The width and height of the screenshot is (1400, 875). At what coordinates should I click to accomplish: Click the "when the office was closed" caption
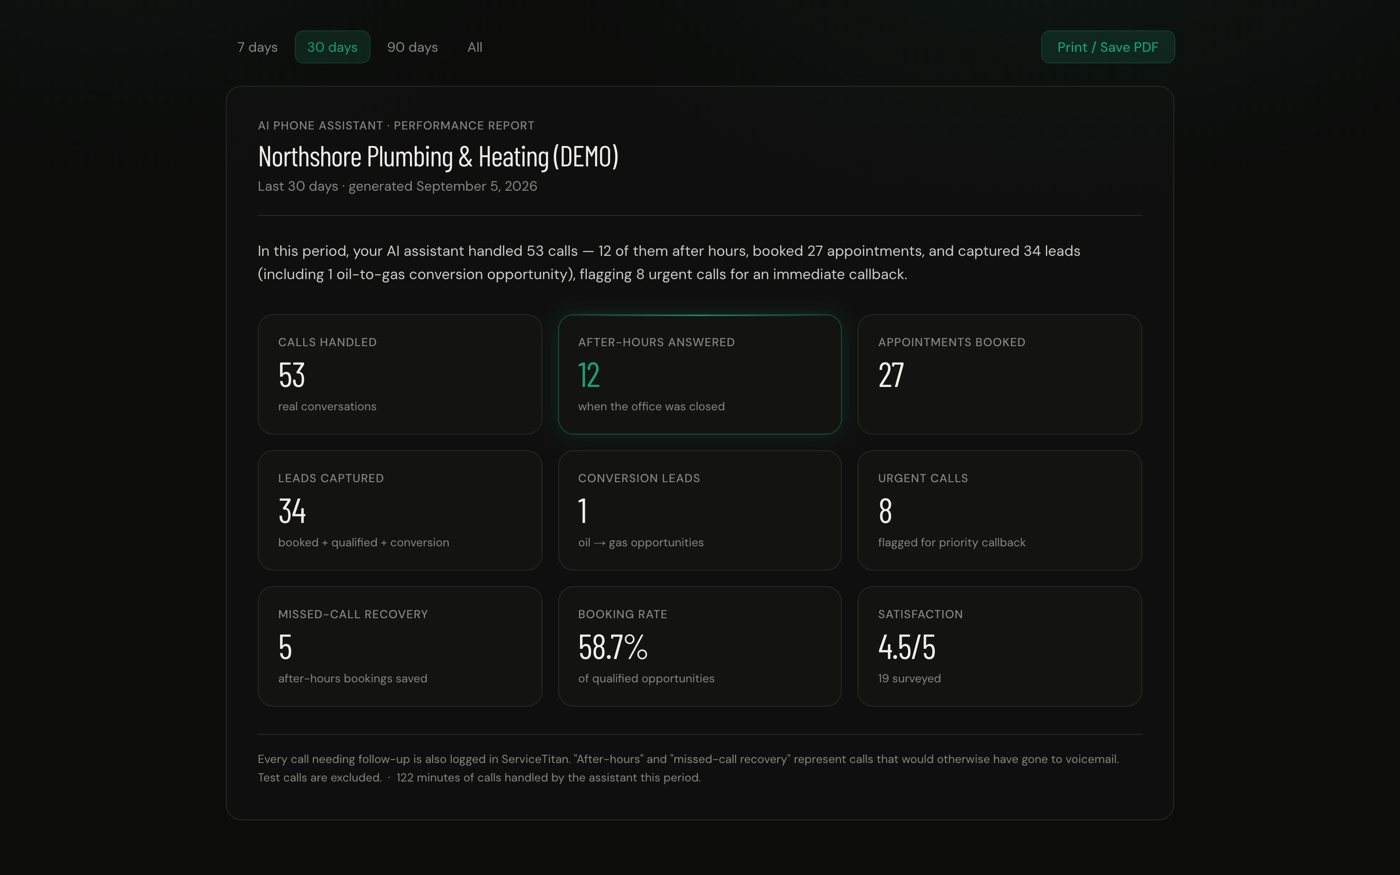651,406
